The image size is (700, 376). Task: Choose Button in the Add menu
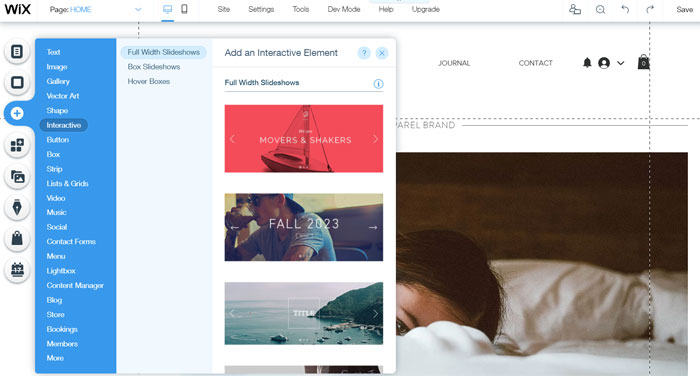coord(58,140)
